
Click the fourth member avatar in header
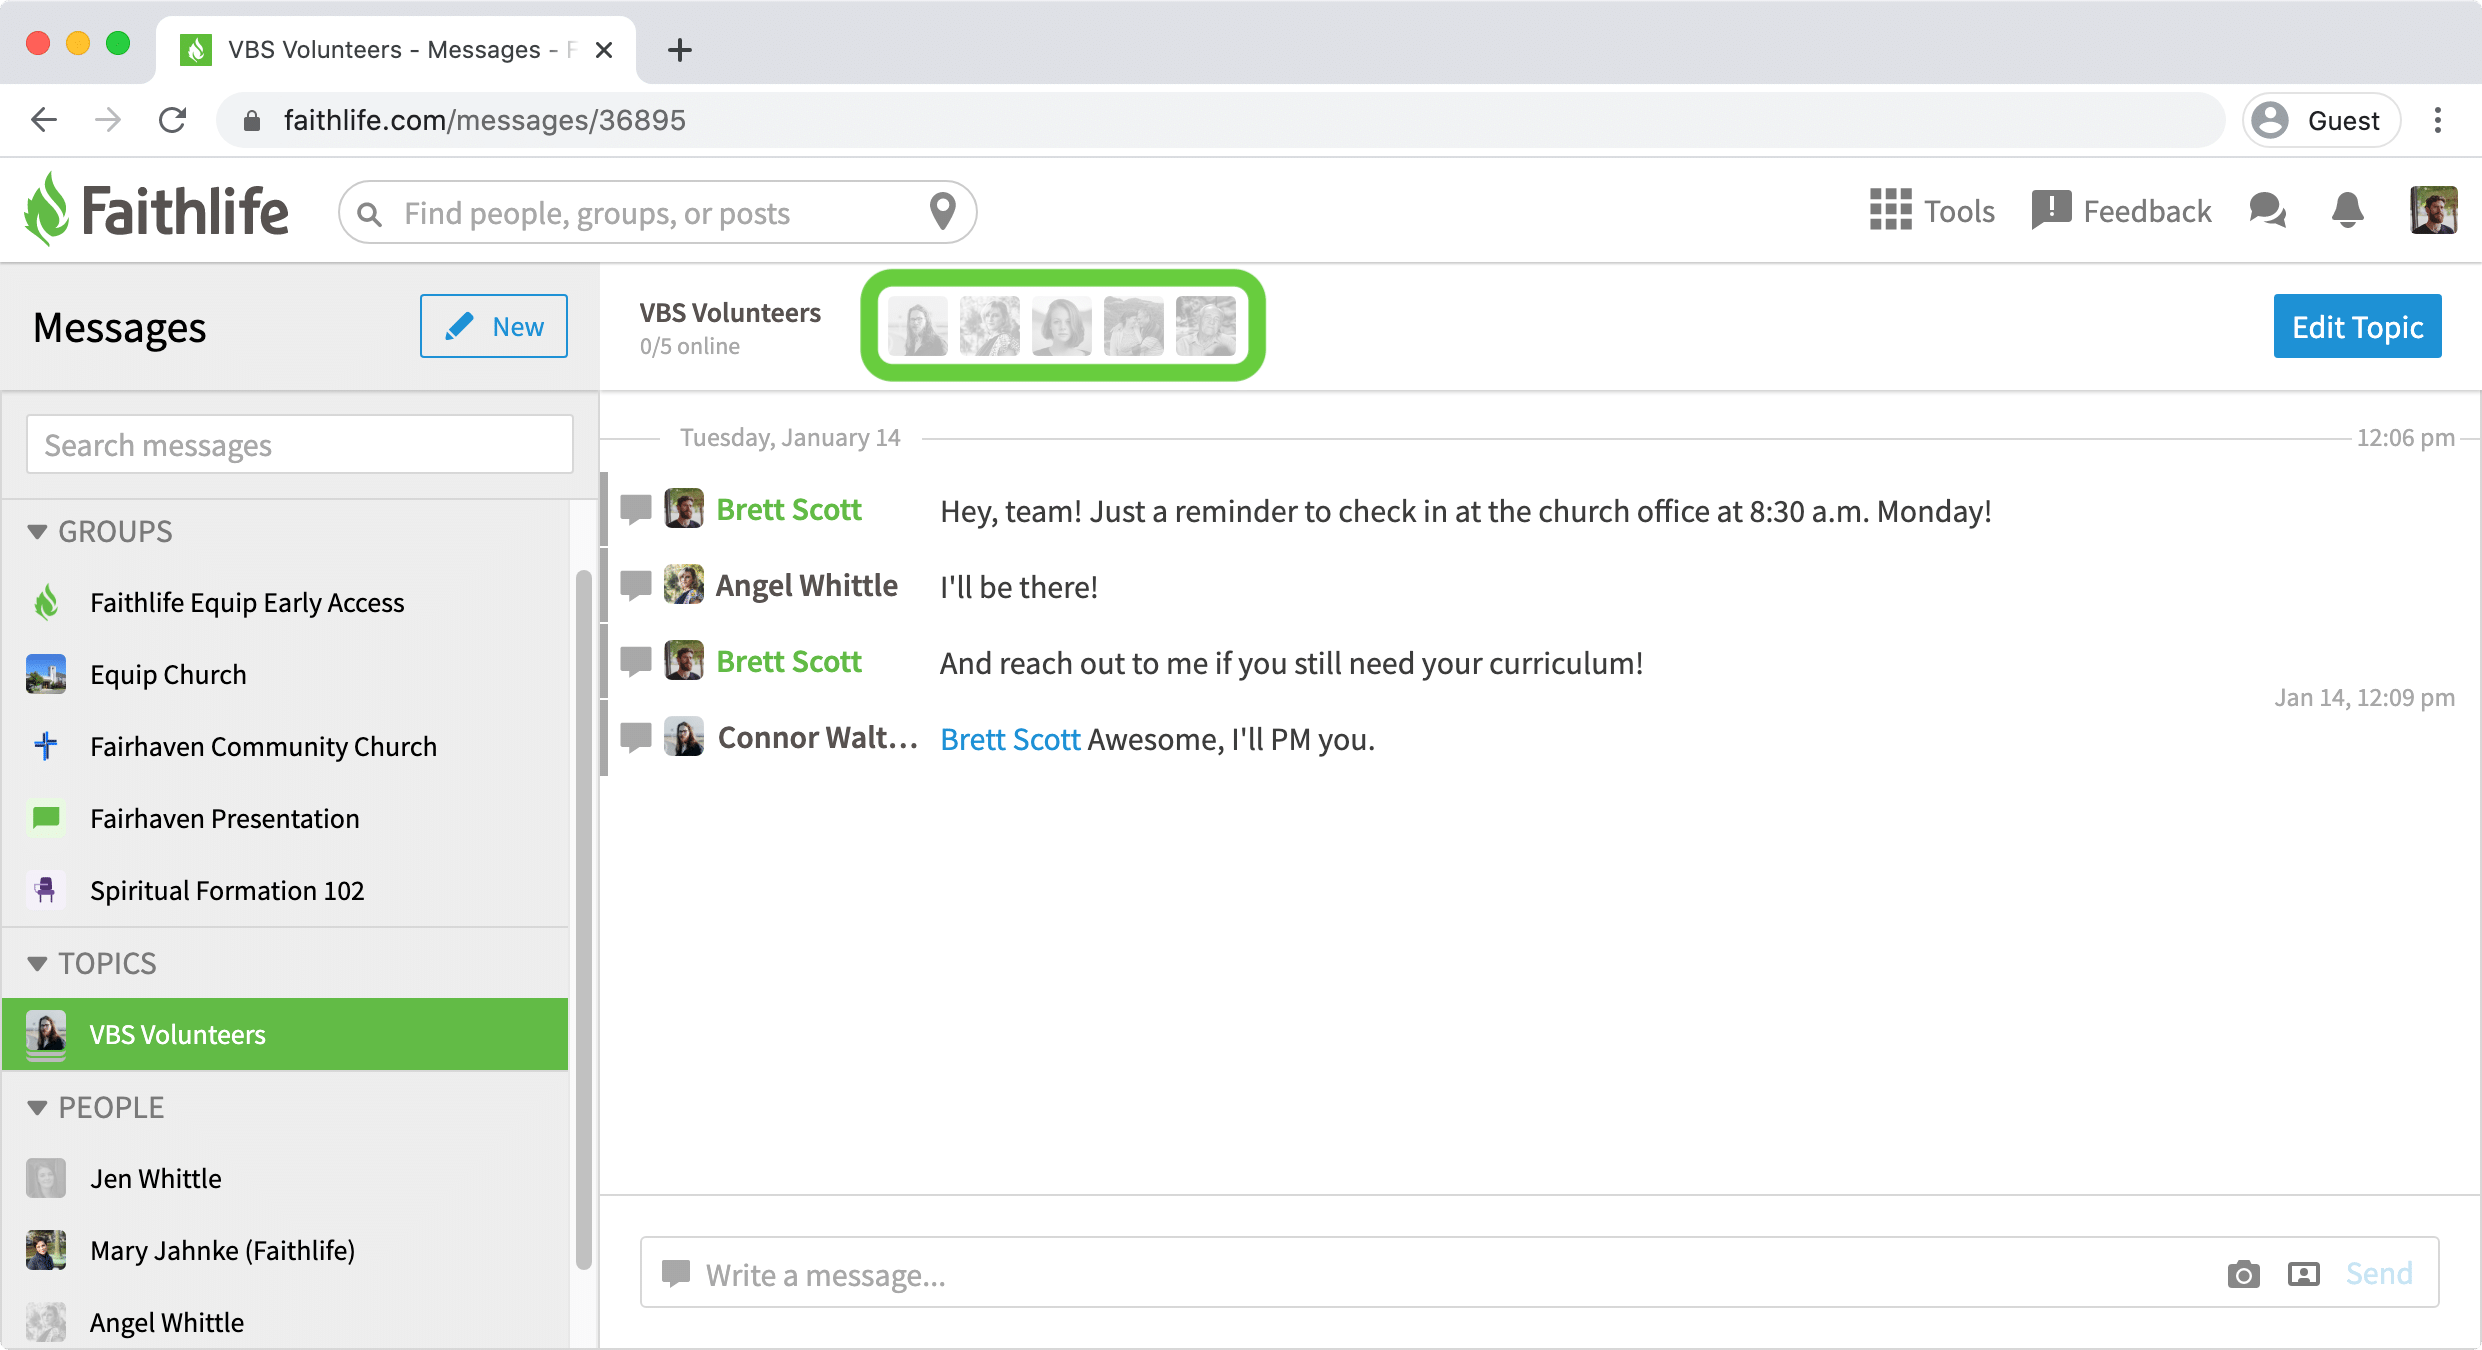pos(1134,326)
